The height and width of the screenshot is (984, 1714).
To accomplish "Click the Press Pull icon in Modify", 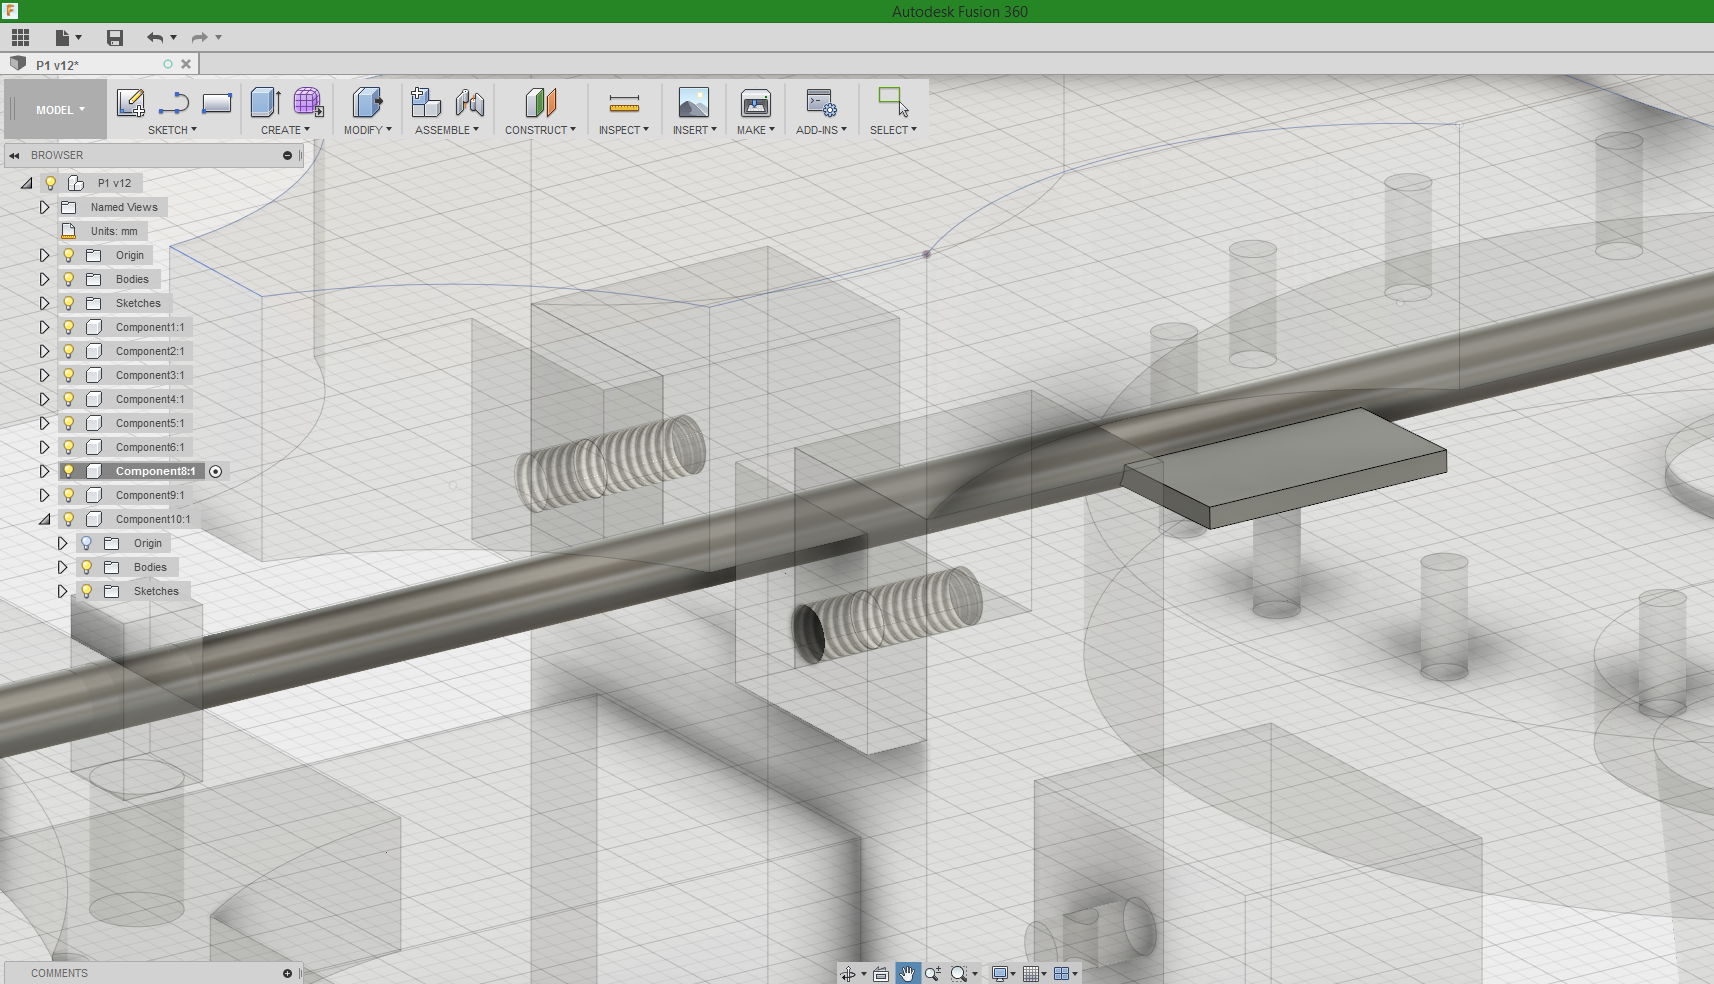I will tap(367, 102).
